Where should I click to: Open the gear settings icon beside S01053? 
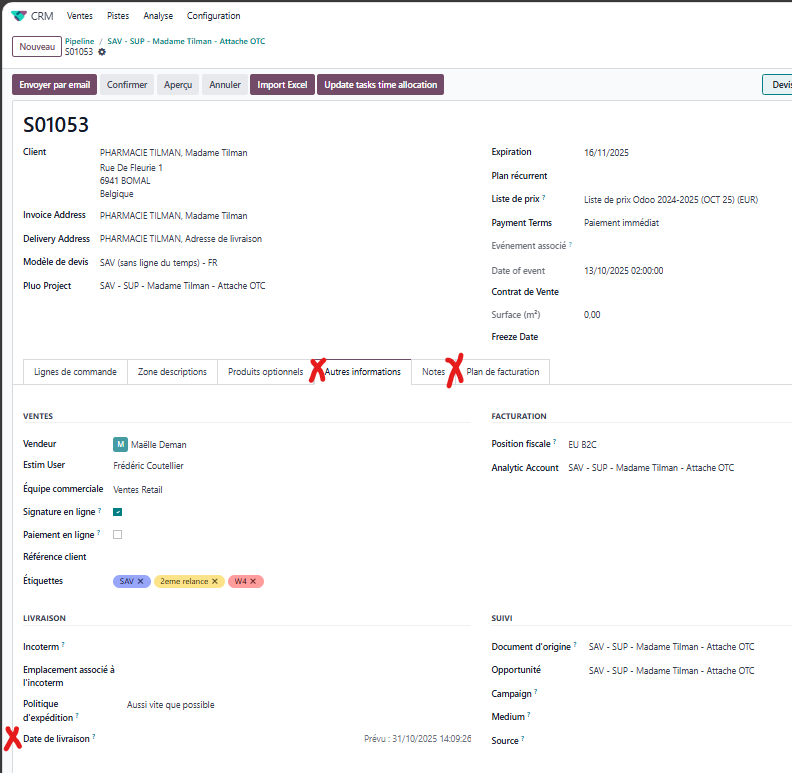pos(102,52)
